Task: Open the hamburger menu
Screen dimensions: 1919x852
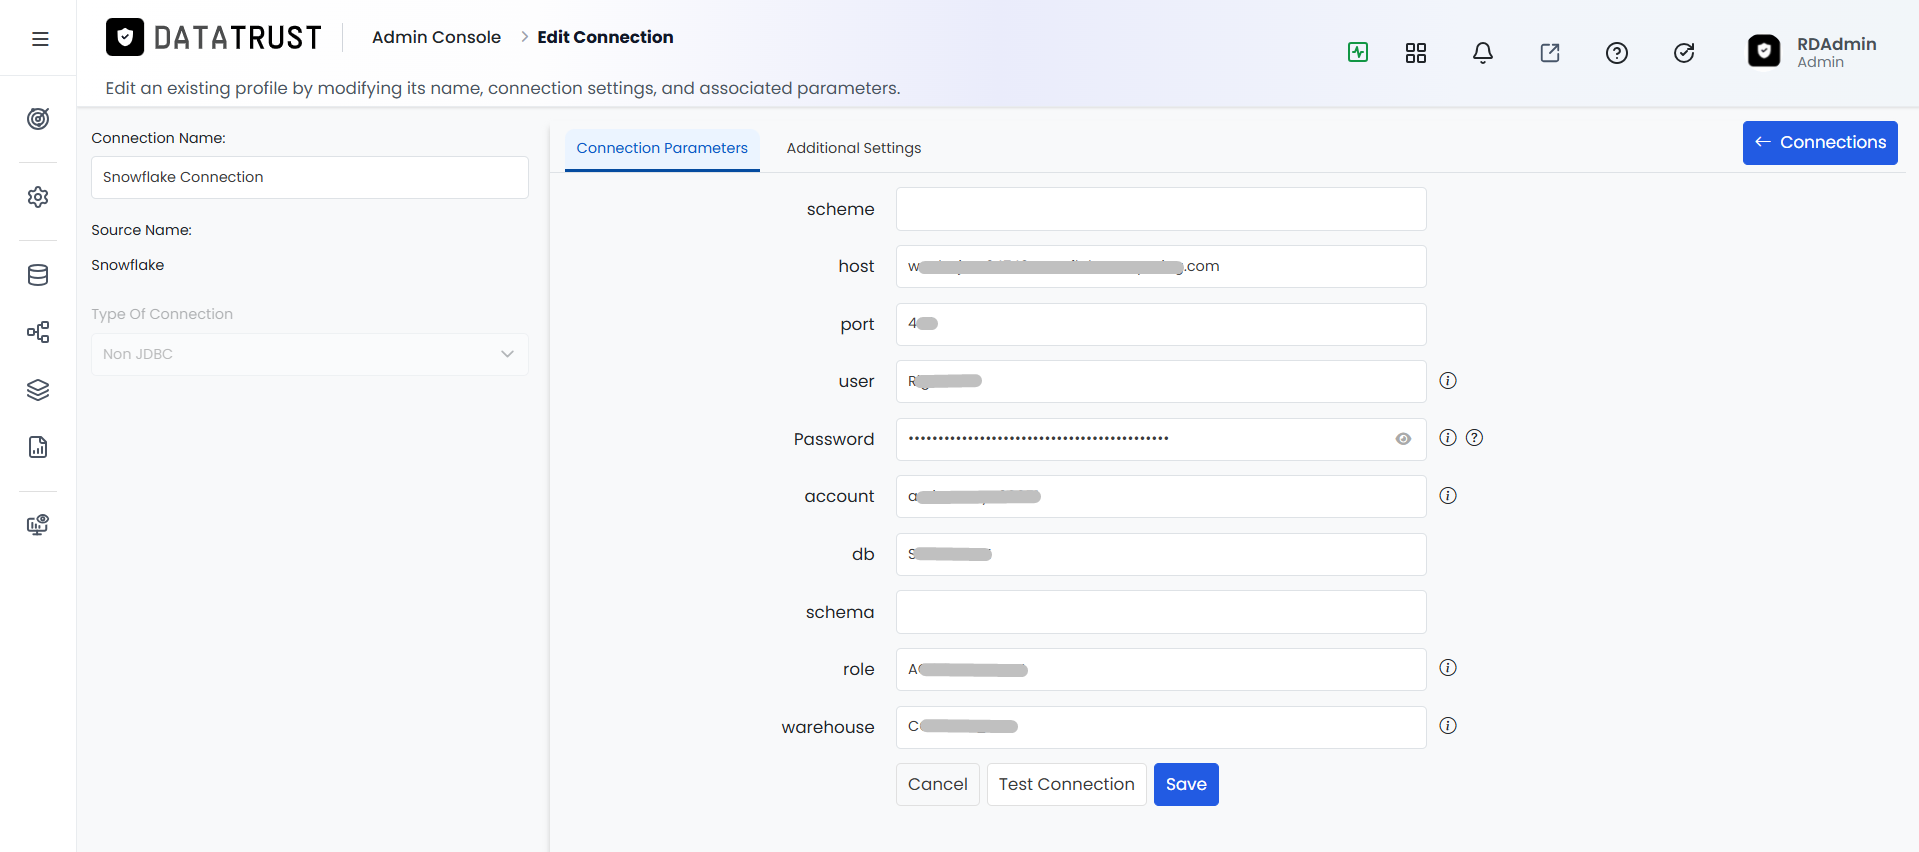Action: pos(40,39)
